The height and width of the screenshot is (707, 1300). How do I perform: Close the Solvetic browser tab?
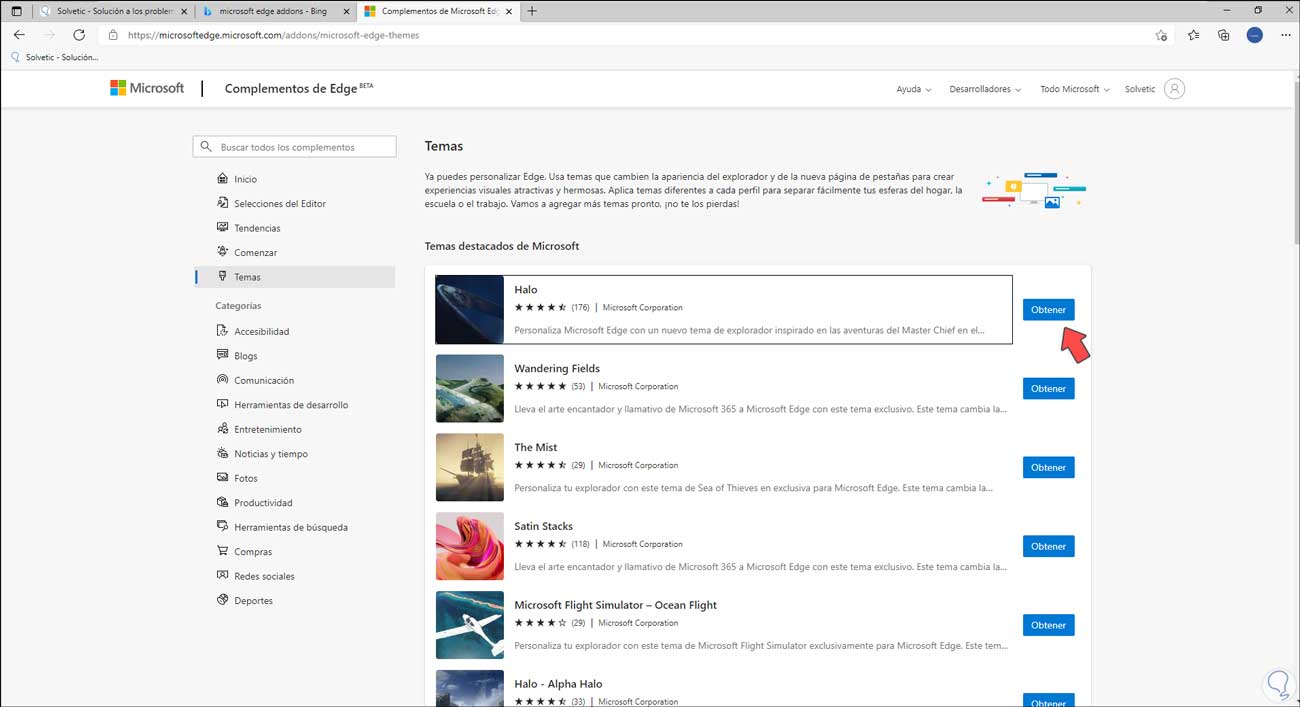click(x=182, y=11)
